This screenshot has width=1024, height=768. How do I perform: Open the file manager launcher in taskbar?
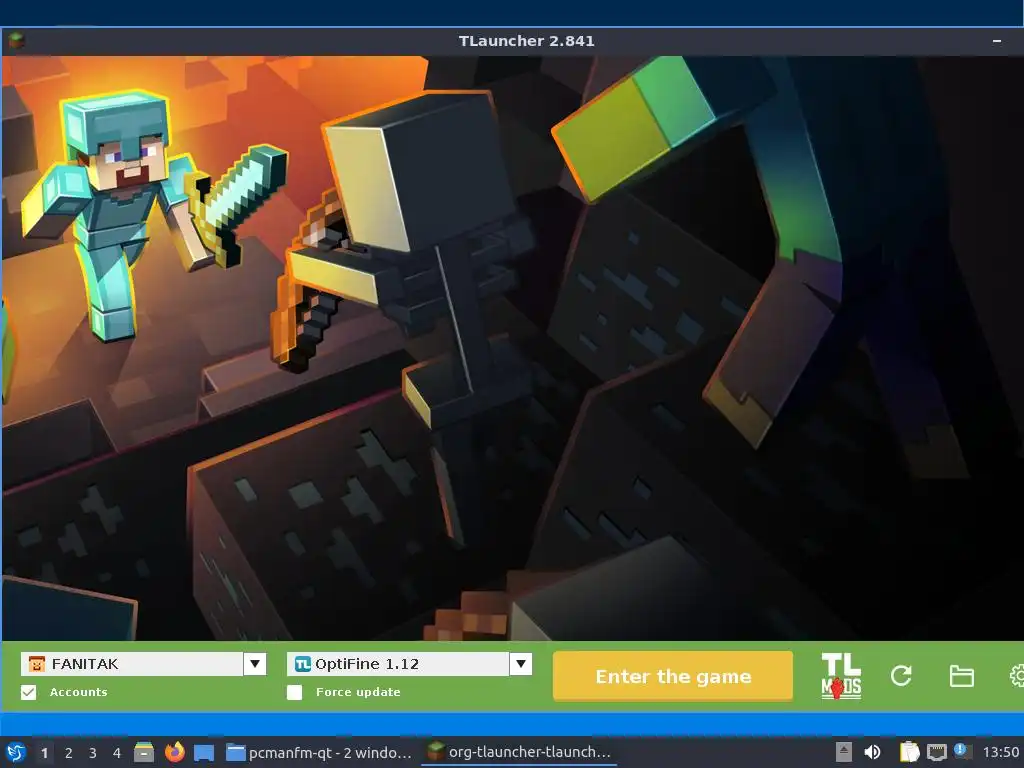pyautogui.click(x=144, y=752)
